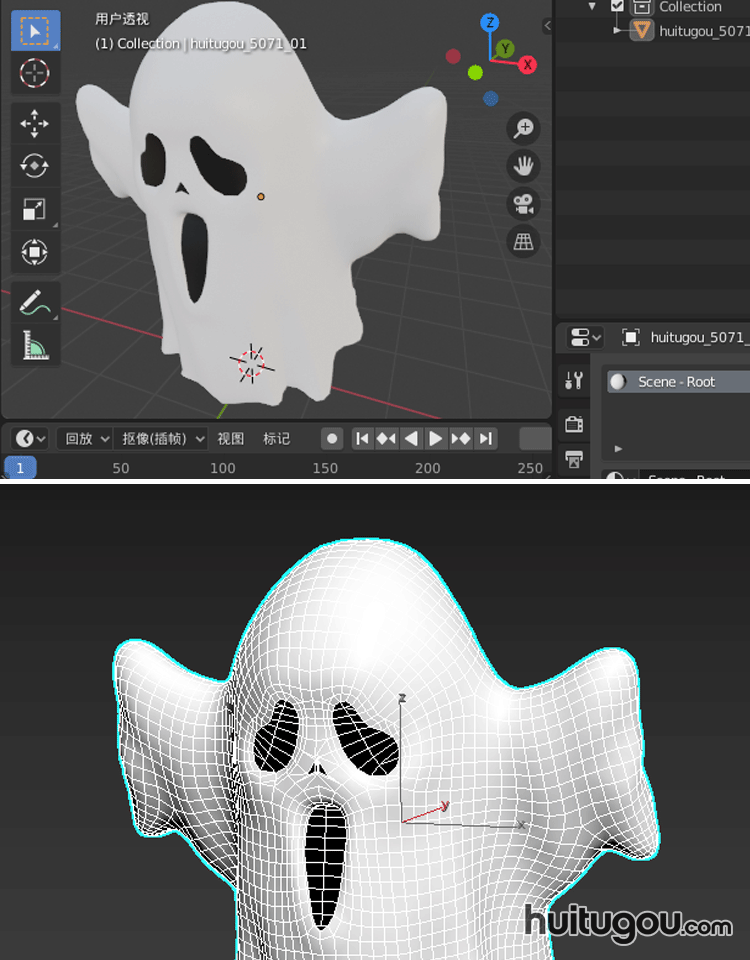Image resolution: width=750 pixels, height=960 pixels.
Task: Click the viewport zoom magnifier icon
Action: point(523,128)
